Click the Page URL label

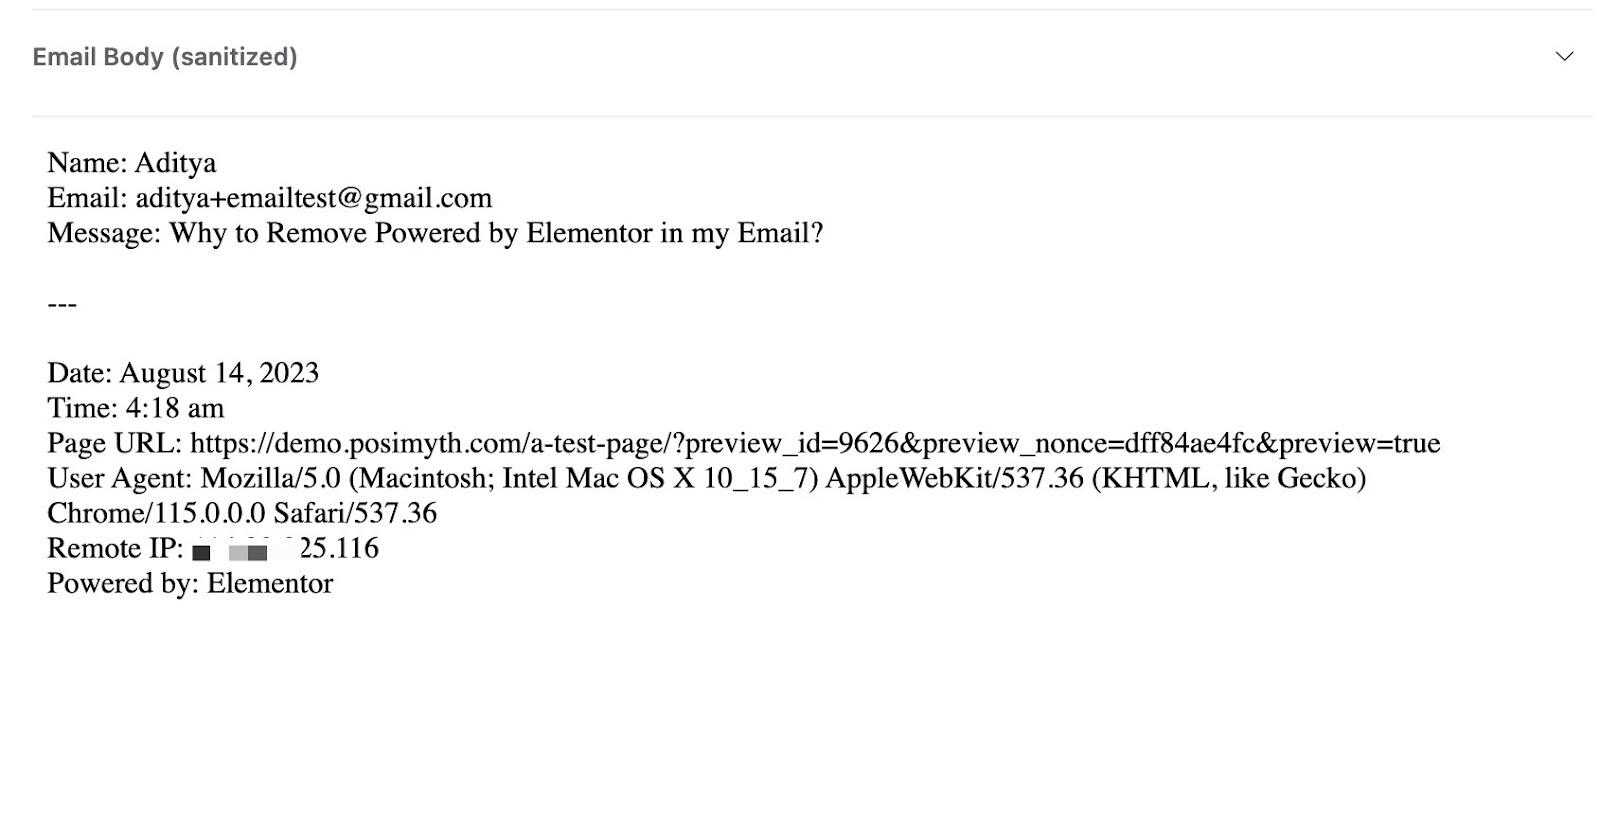pos(114,443)
